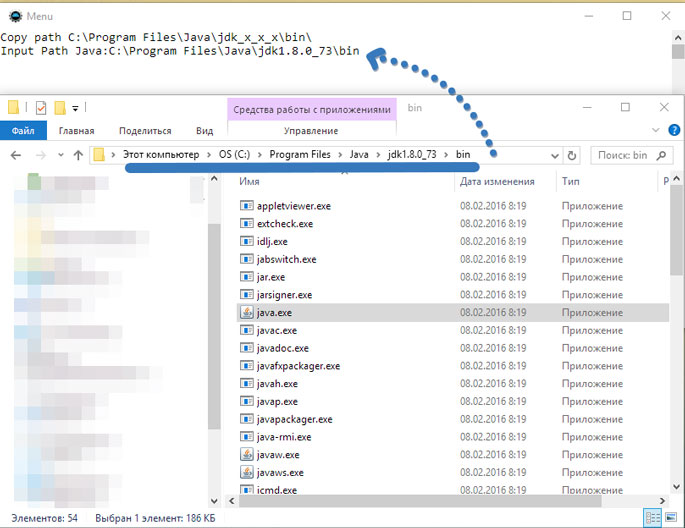
Task: Click the extcheck.exe file icon
Action: (x=246, y=224)
